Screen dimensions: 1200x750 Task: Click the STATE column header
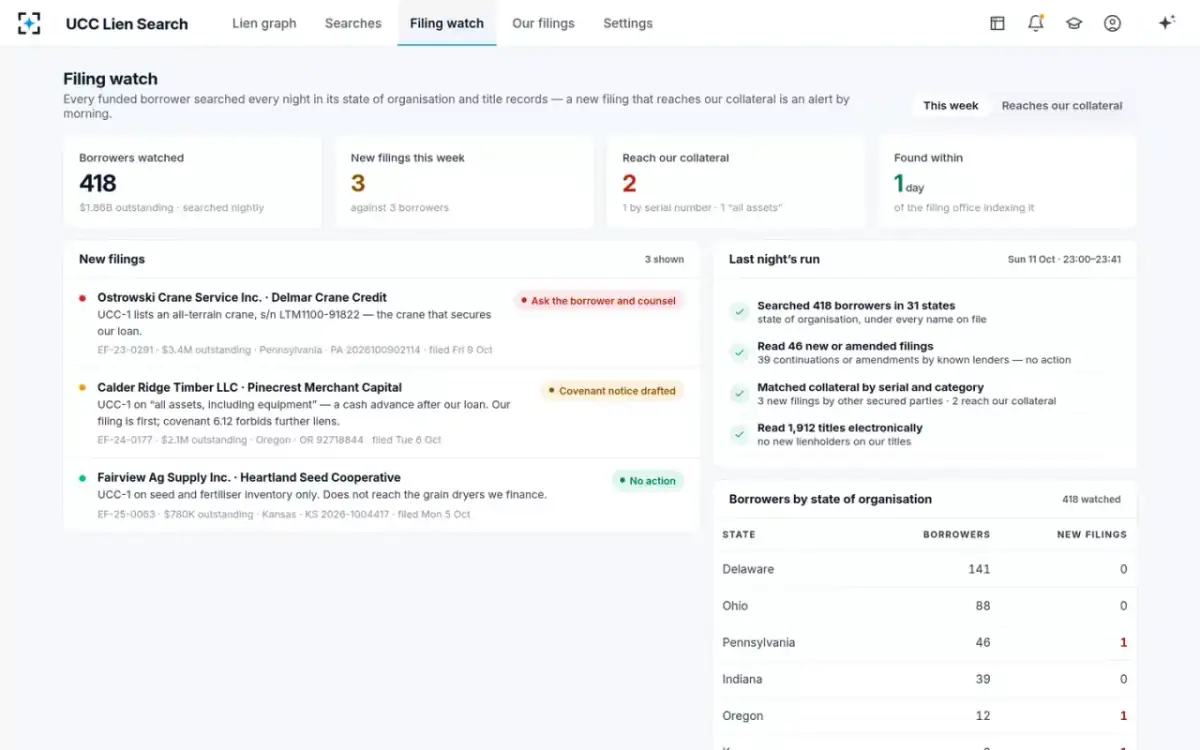[x=739, y=535]
